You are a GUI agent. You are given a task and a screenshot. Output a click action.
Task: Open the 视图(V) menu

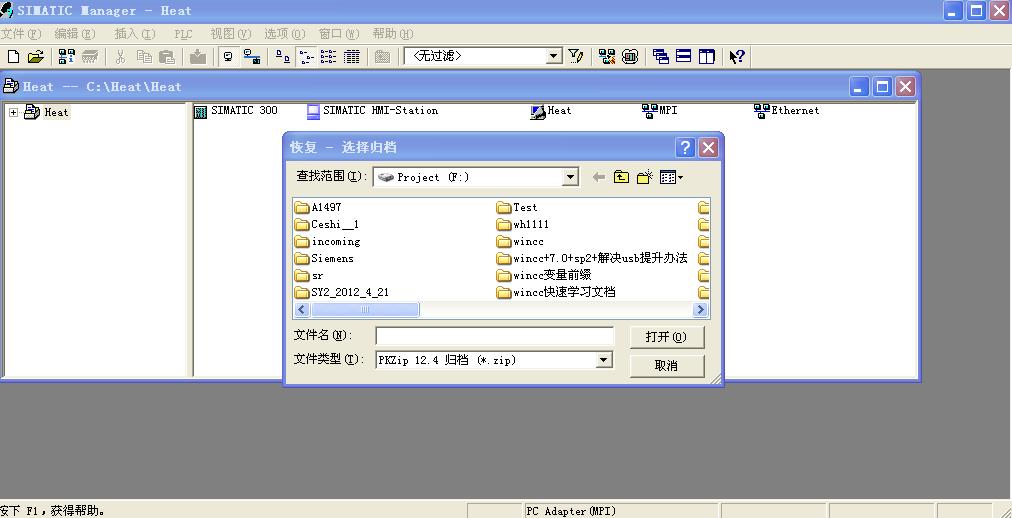230,34
